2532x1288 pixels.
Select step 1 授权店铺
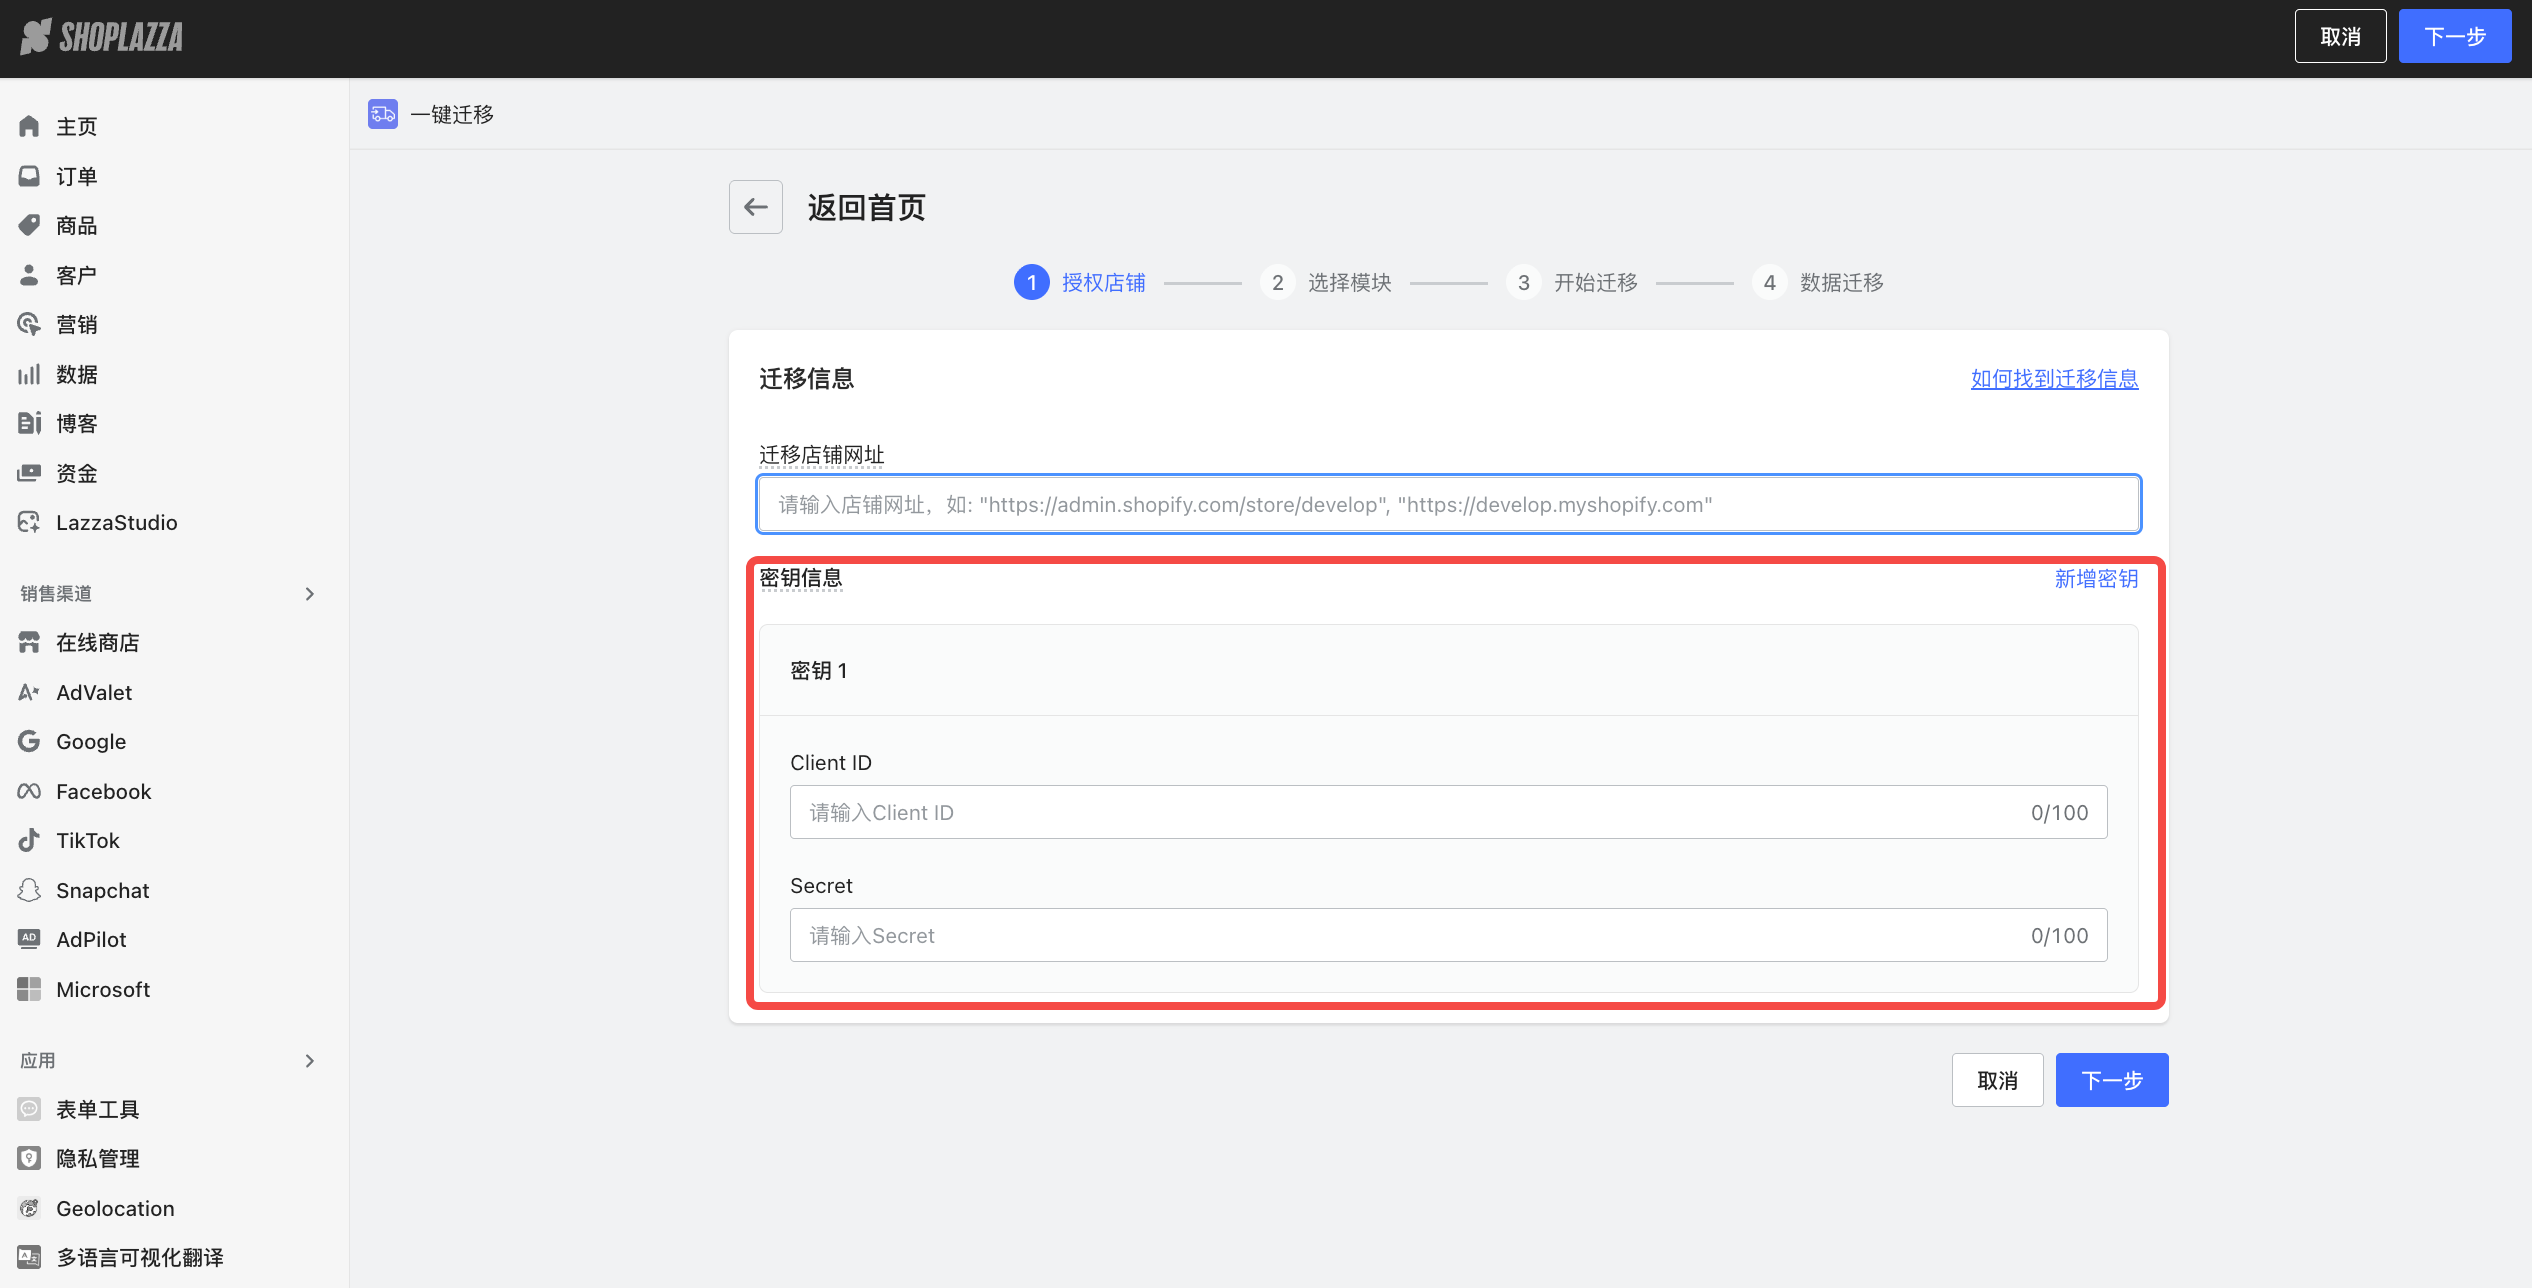click(1080, 283)
